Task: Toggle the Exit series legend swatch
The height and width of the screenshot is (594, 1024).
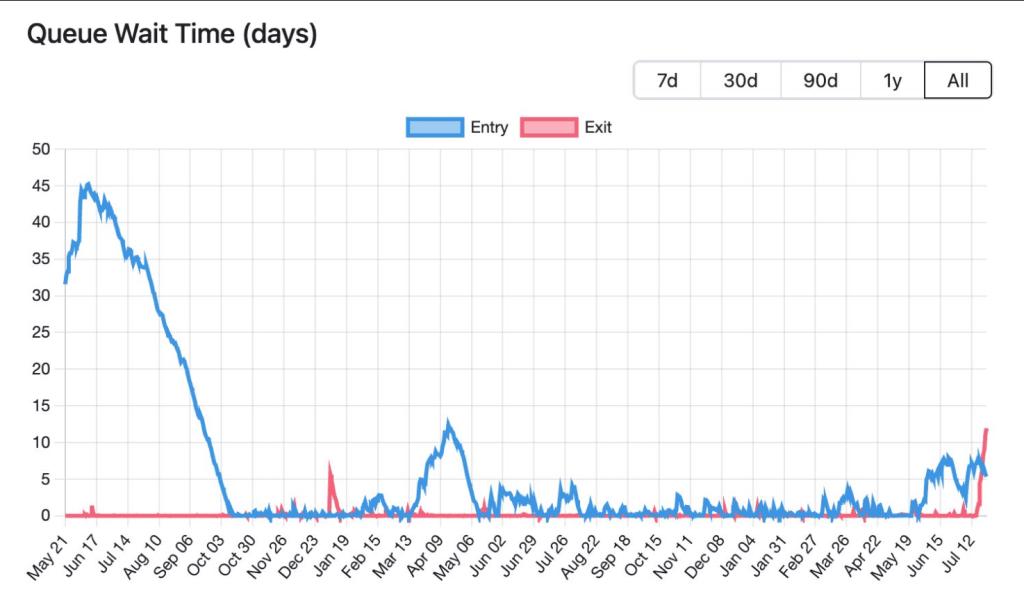Action: tap(549, 127)
